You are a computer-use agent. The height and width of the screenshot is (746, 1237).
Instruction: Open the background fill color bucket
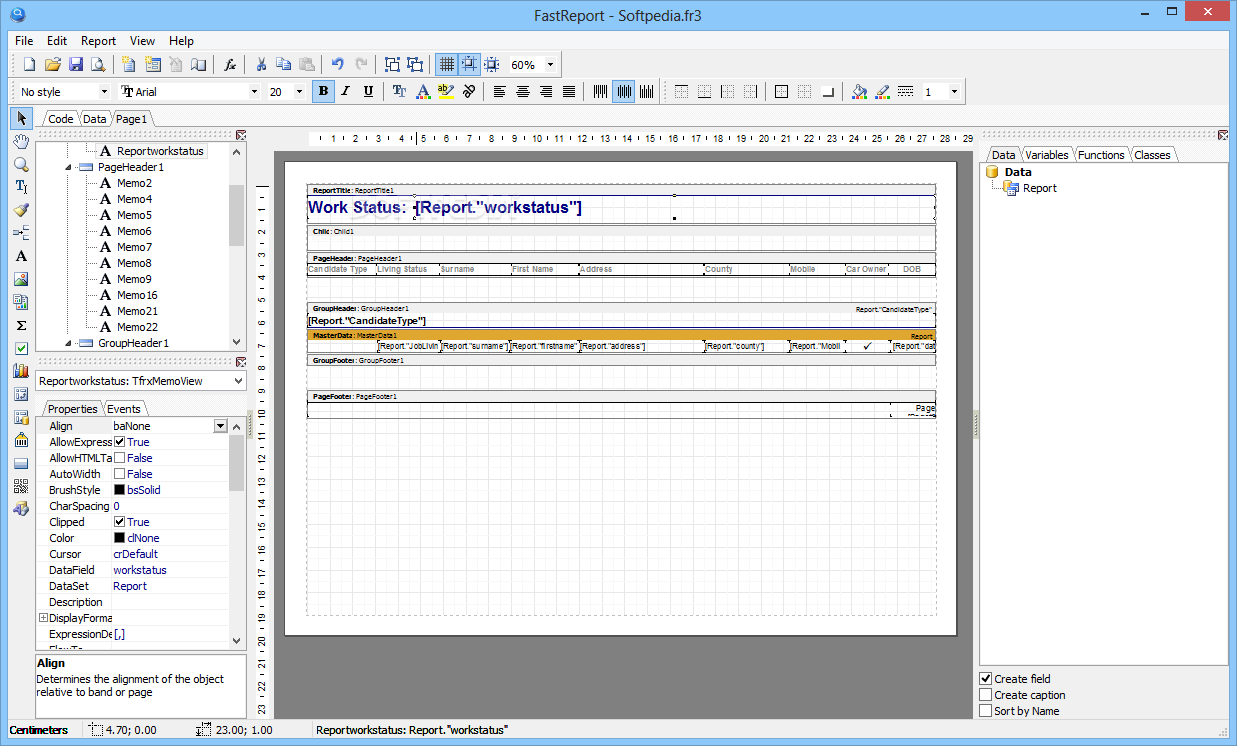[x=859, y=92]
